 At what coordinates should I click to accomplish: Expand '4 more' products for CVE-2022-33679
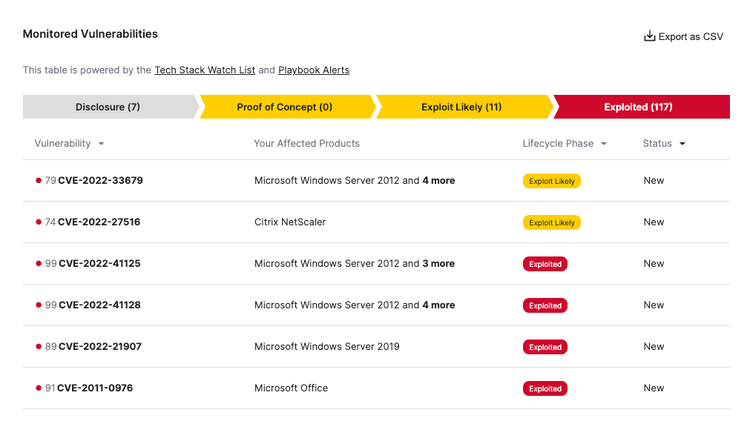point(438,181)
